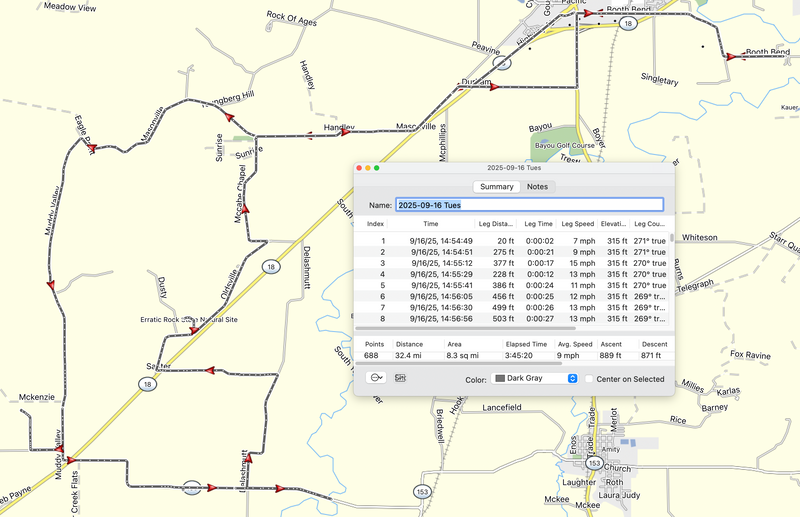Click the Bayou Golf Course green area
This screenshot has width=800, height=517.
566,144
